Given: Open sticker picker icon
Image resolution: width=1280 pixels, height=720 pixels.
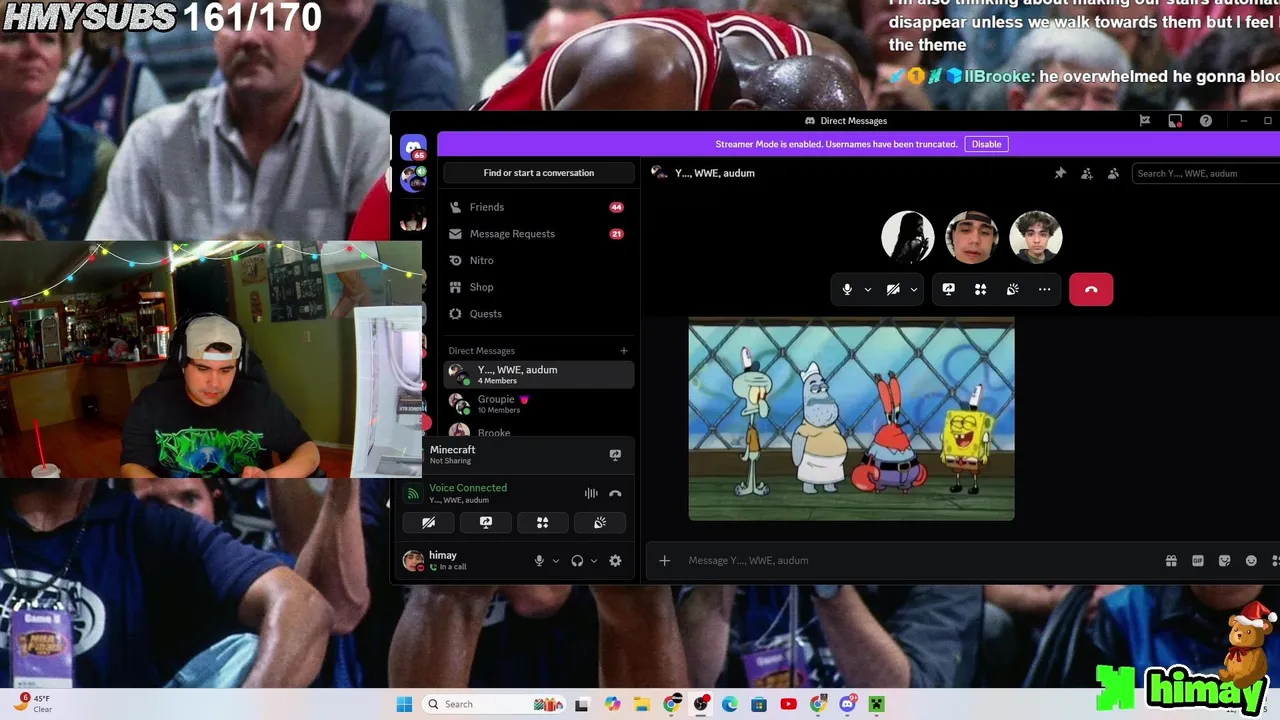Looking at the screenshot, I should pyautogui.click(x=1224, y=561).
